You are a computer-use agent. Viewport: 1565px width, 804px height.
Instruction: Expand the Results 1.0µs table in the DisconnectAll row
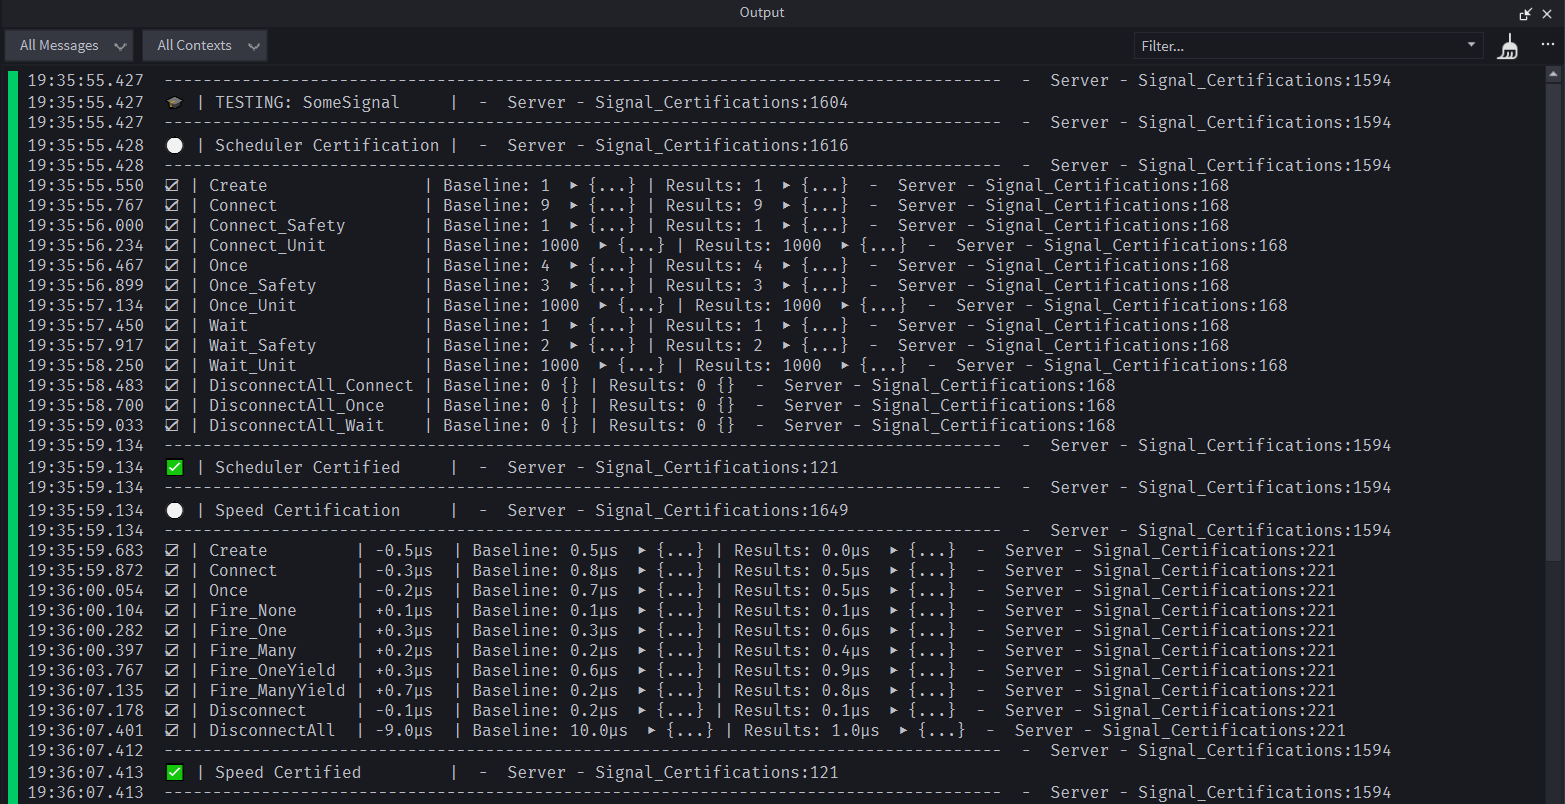904,731
